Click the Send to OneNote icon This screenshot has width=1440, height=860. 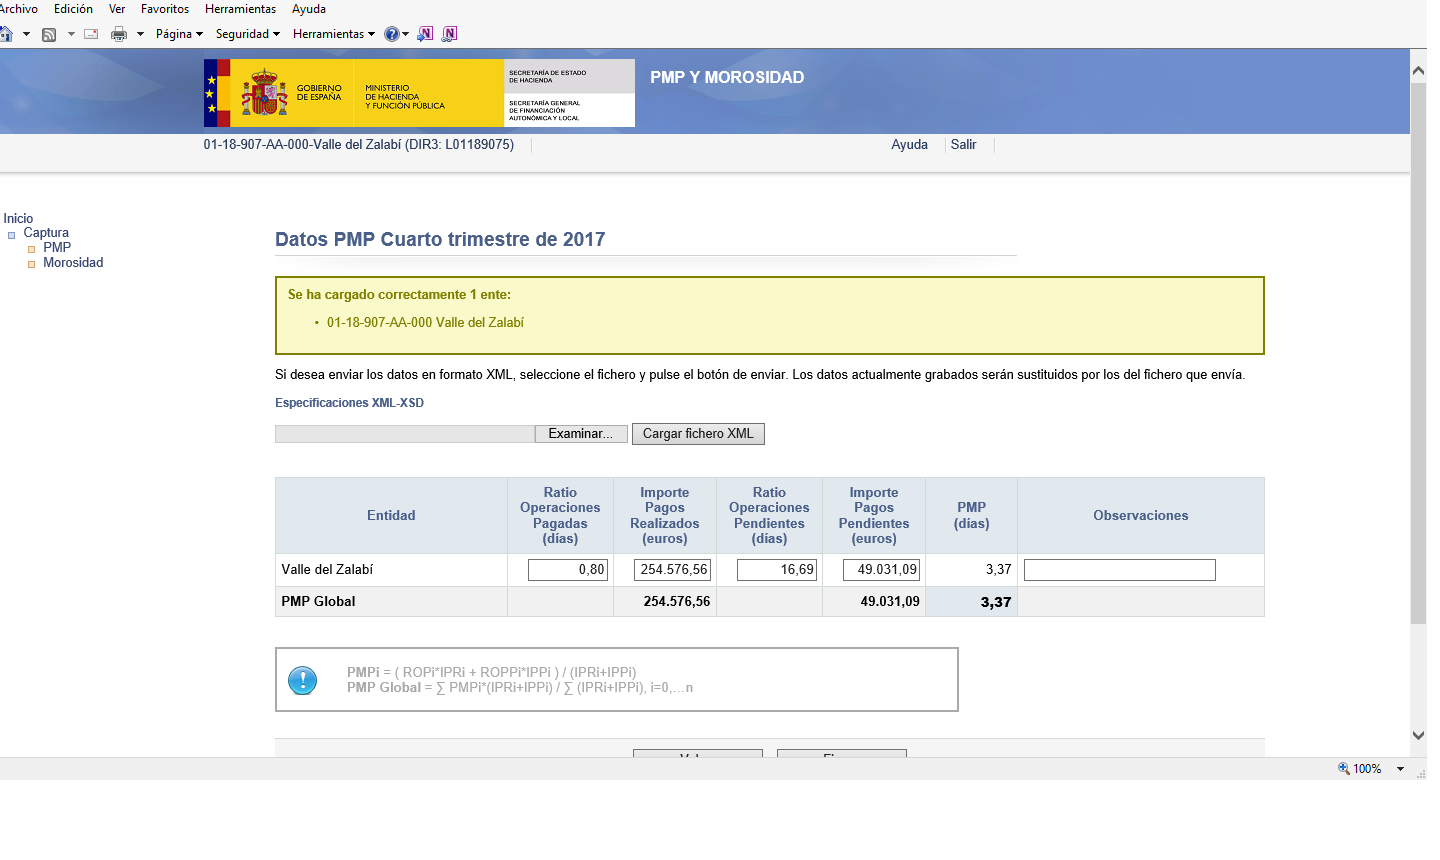tap(425, 34)
